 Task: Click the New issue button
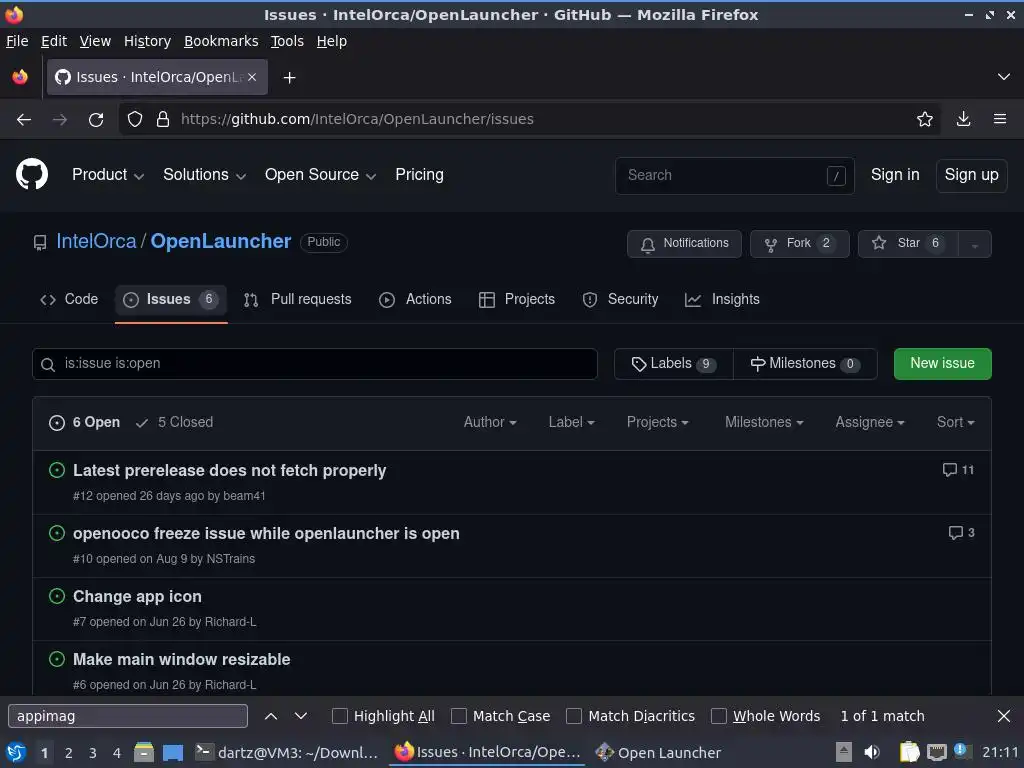tap(942, 364)
